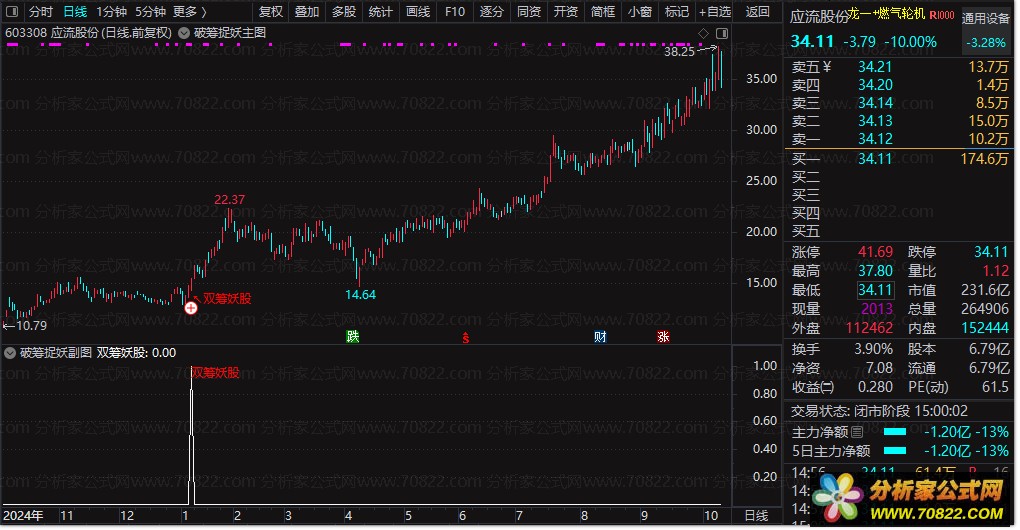This screenshot has height=530, width=1020.
Task: Click the 涨停 41.69 limit-up value
Action: click(875, 252)
